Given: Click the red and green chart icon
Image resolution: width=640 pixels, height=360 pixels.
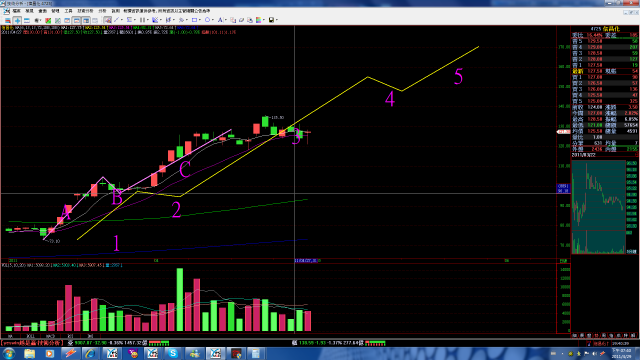Looking at the screenshot, I should tap(48, 20).
